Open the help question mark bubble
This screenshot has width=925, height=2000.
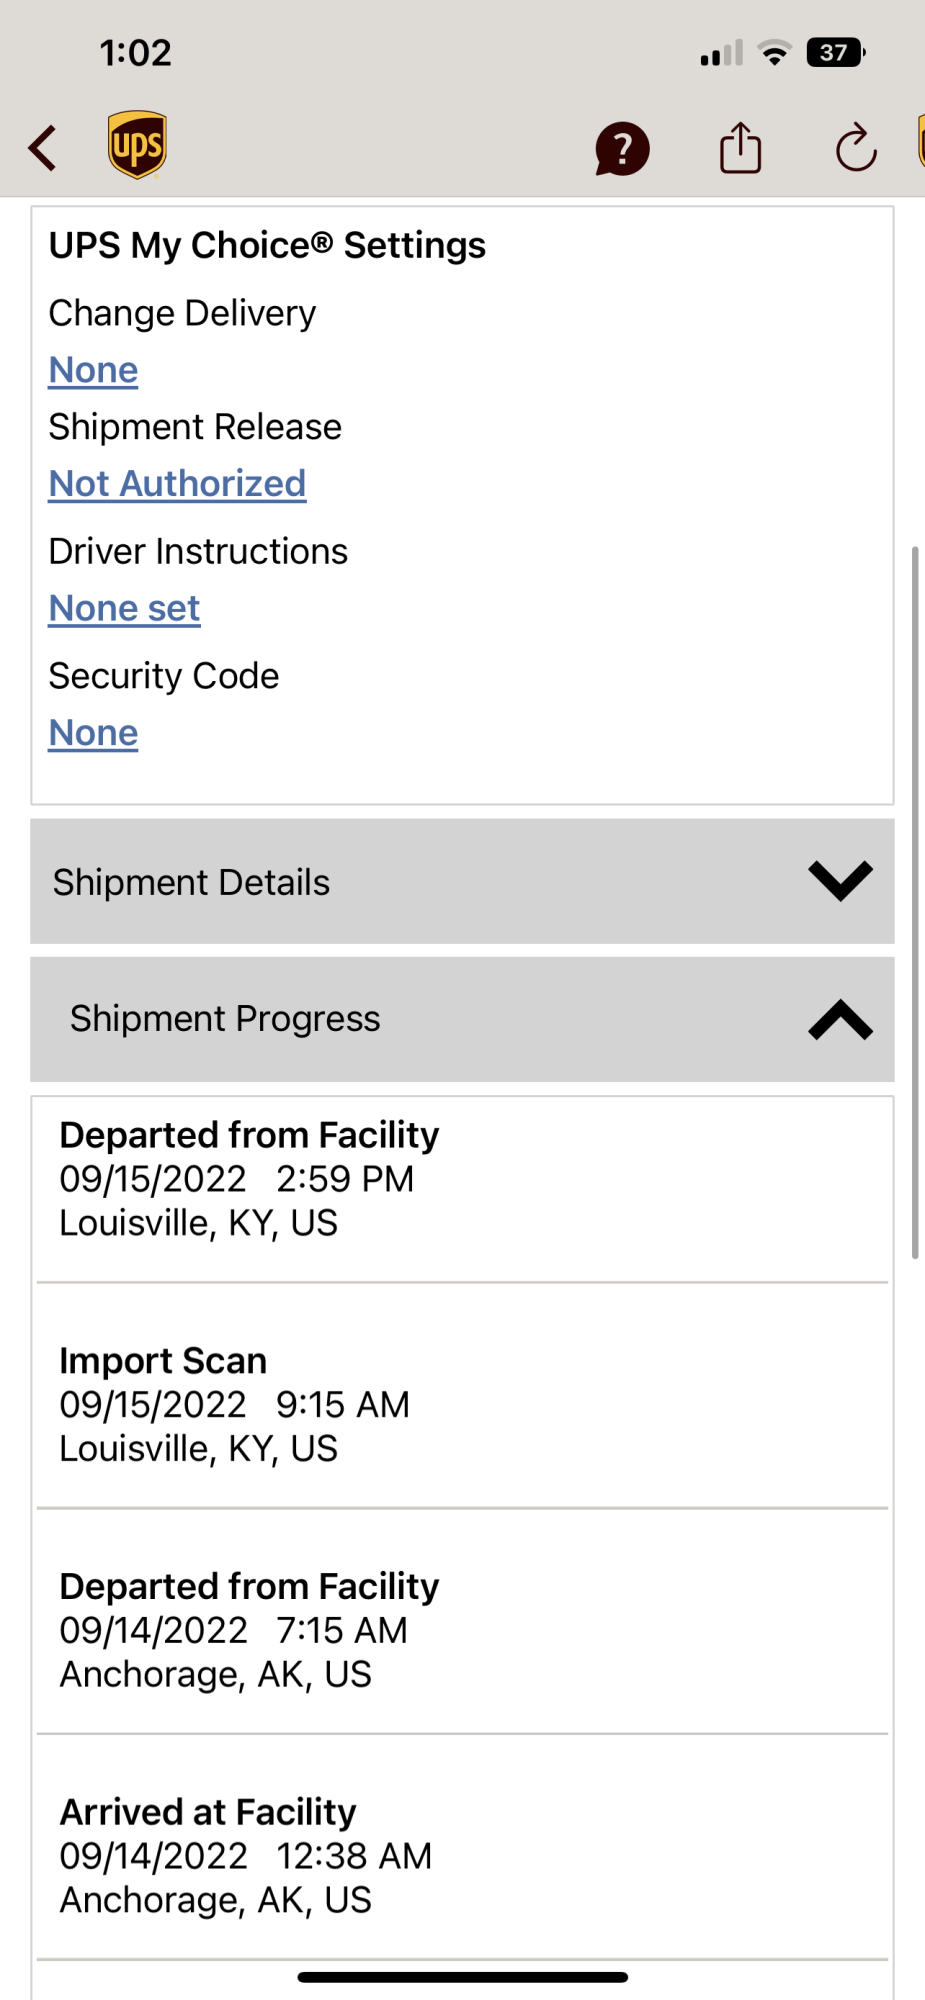click(x=622, y=149)
